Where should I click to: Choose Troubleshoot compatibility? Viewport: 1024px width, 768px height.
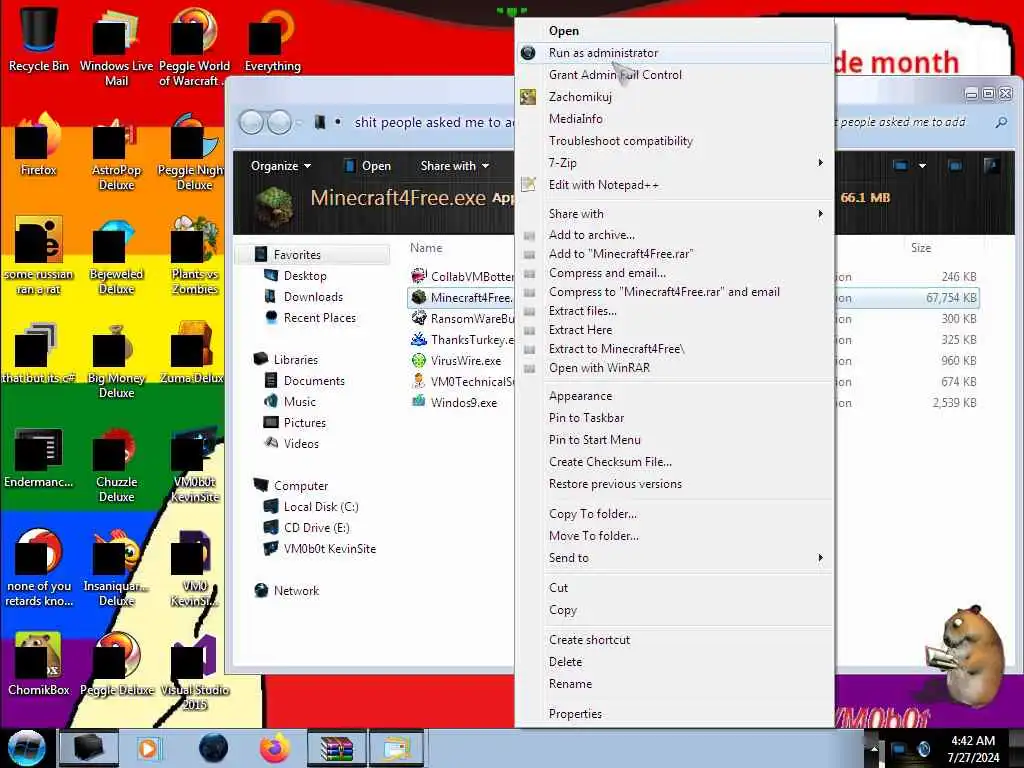675,141
